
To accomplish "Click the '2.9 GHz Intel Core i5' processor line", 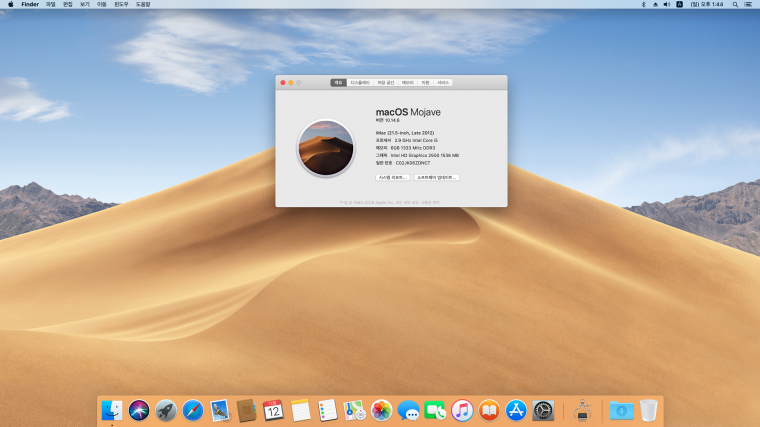I will (407, 141).
